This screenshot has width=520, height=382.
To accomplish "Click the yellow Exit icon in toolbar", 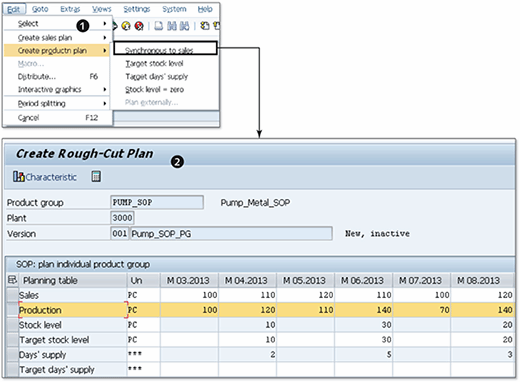I will (x=126, y=26).
